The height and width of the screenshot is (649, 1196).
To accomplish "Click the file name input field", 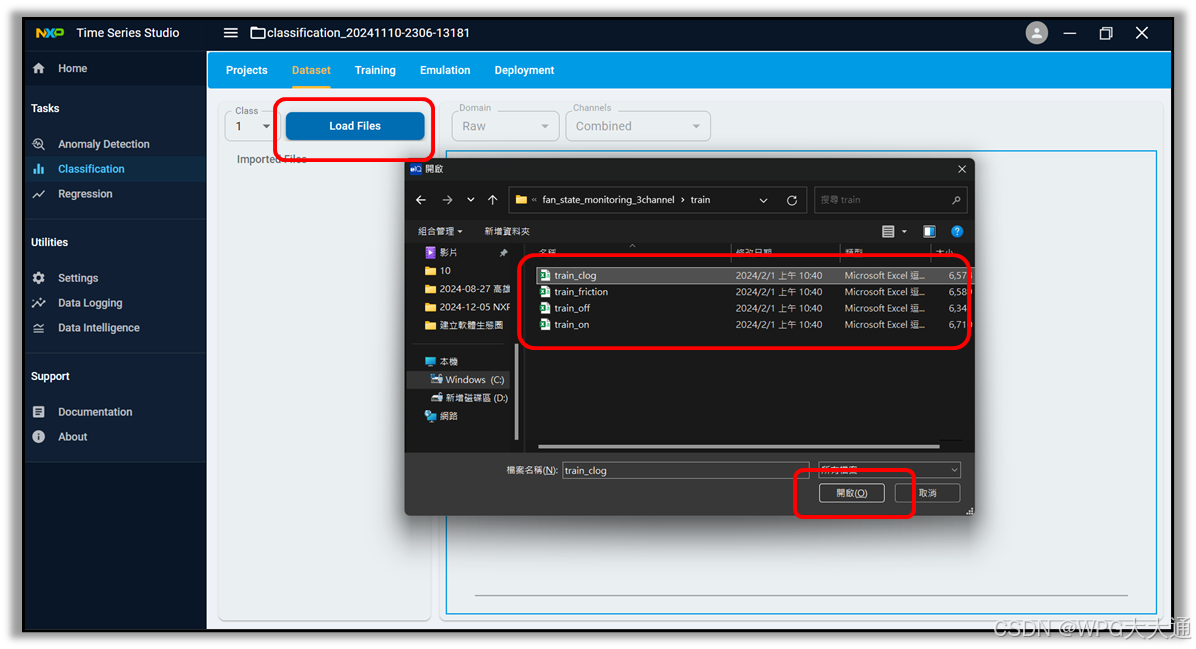I will [x=685, y=471].
